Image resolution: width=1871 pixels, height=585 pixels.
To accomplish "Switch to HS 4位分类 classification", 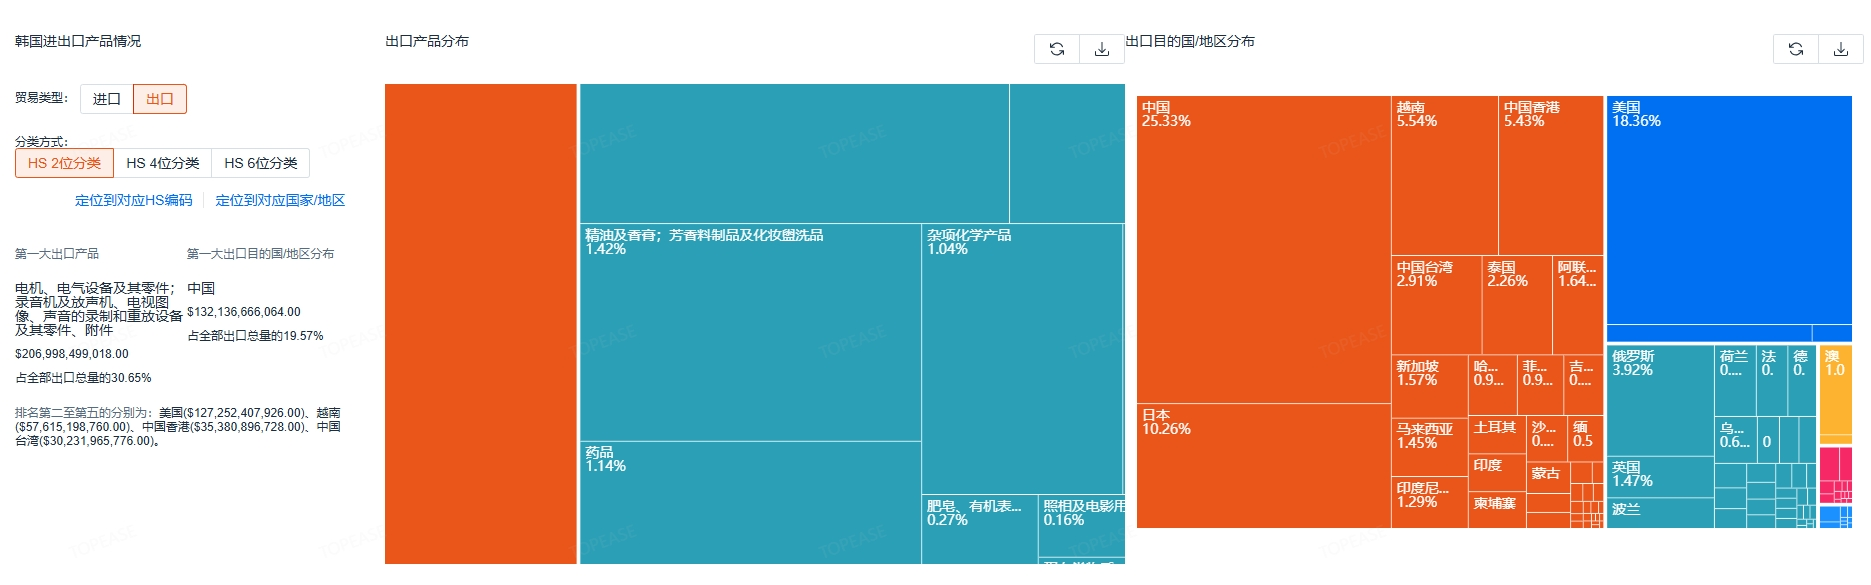I will click(162, 163).
